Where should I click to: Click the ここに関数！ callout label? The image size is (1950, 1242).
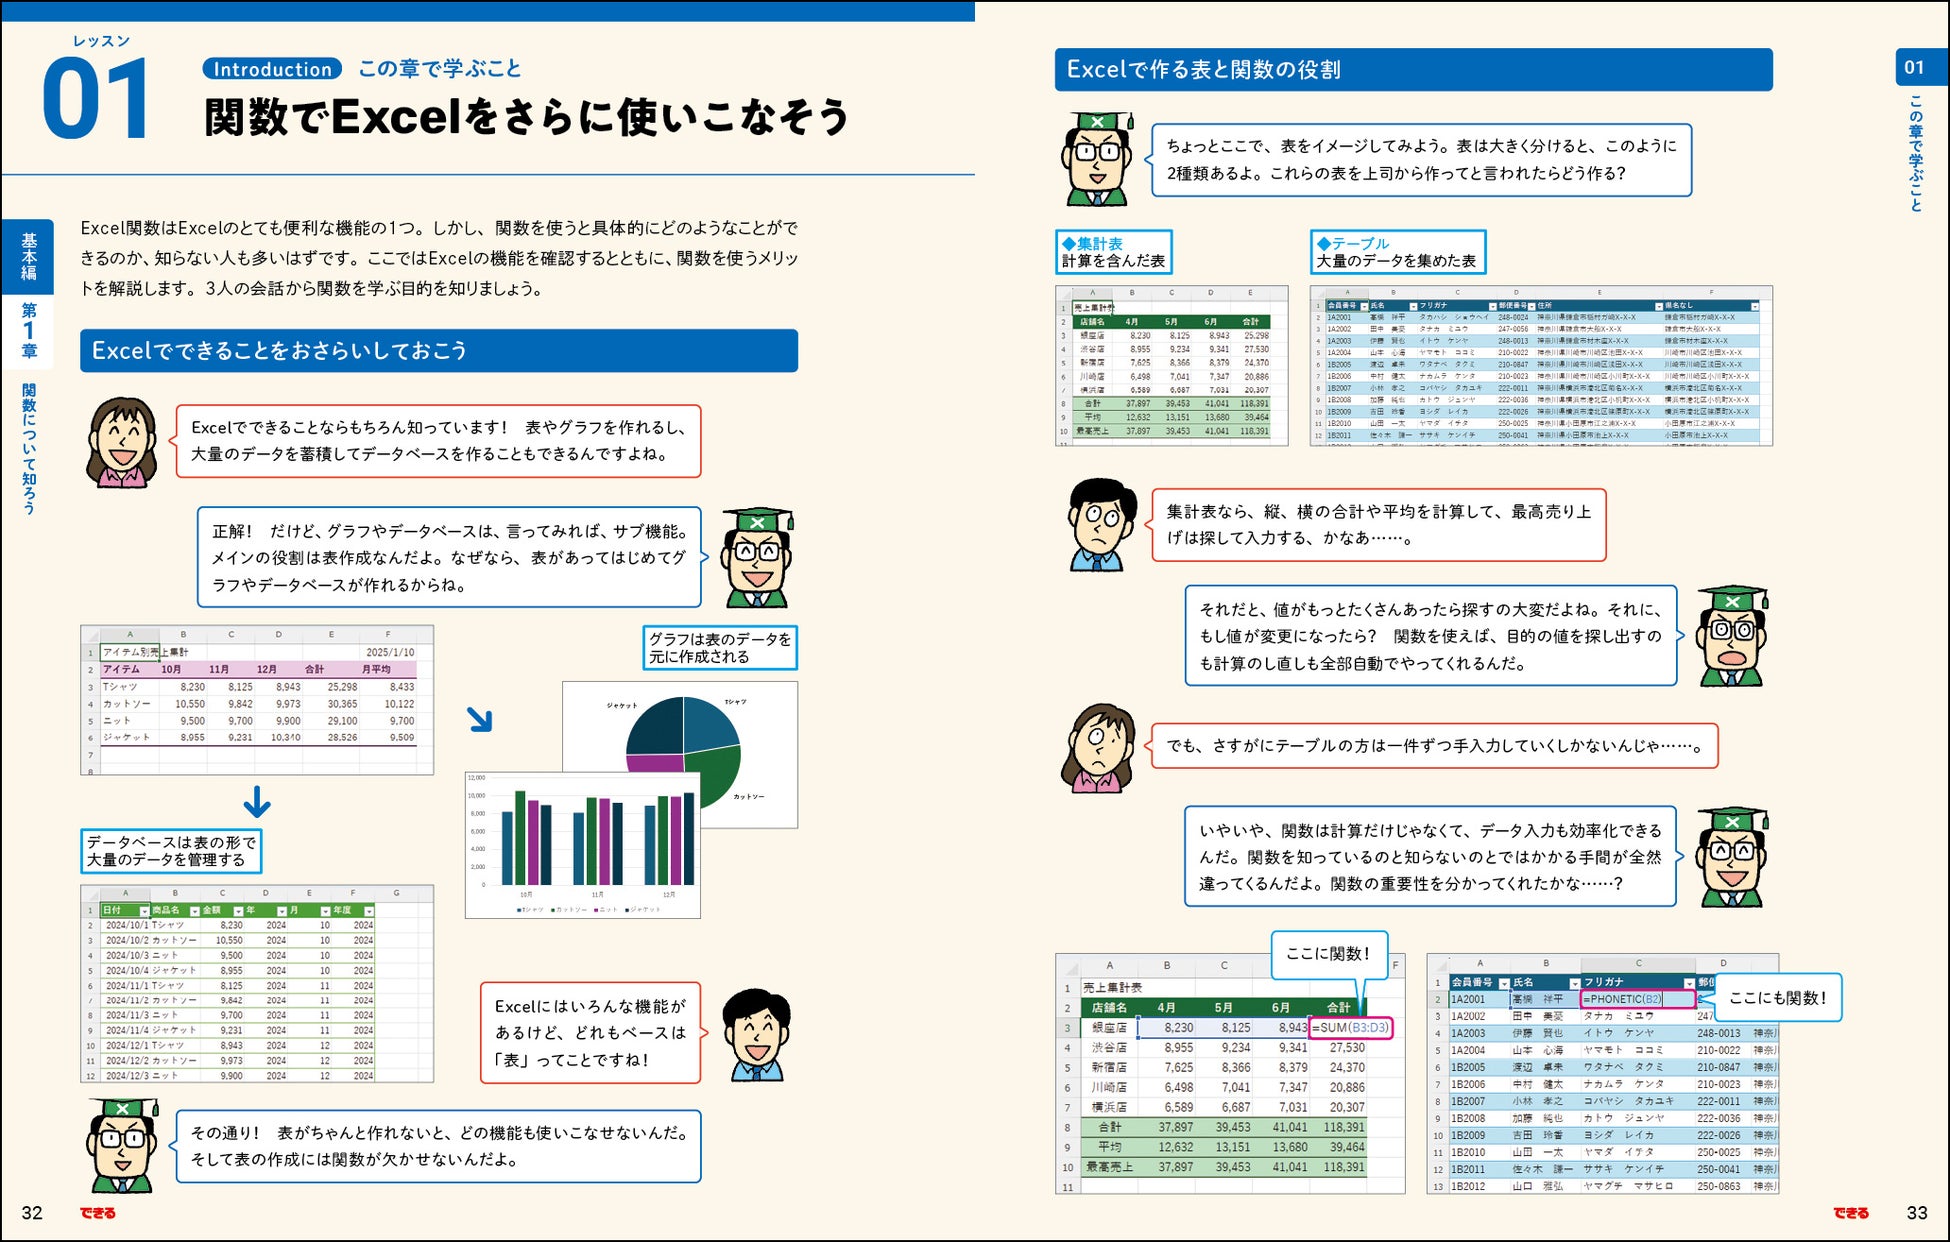(1327, 954)
